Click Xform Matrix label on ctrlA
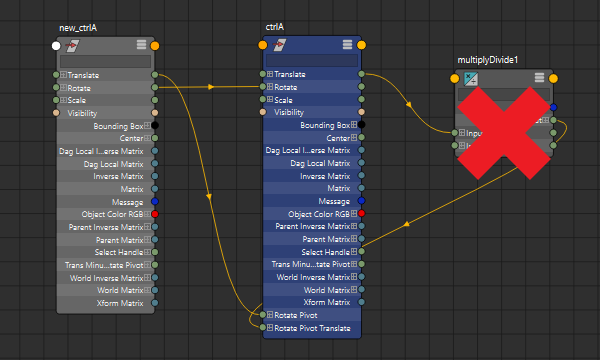 pyautogui.click(x=327, y=302)
